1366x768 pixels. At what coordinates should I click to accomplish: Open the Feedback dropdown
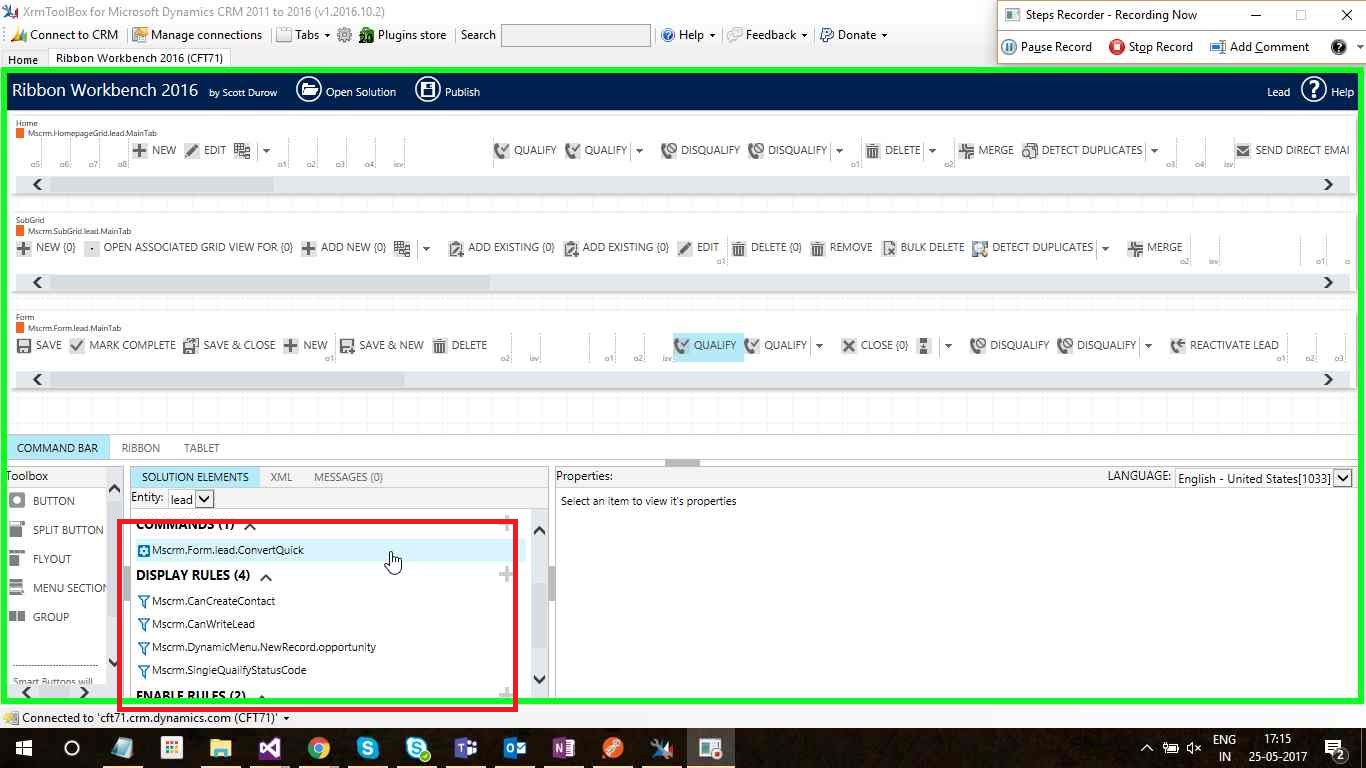(768, 35)
